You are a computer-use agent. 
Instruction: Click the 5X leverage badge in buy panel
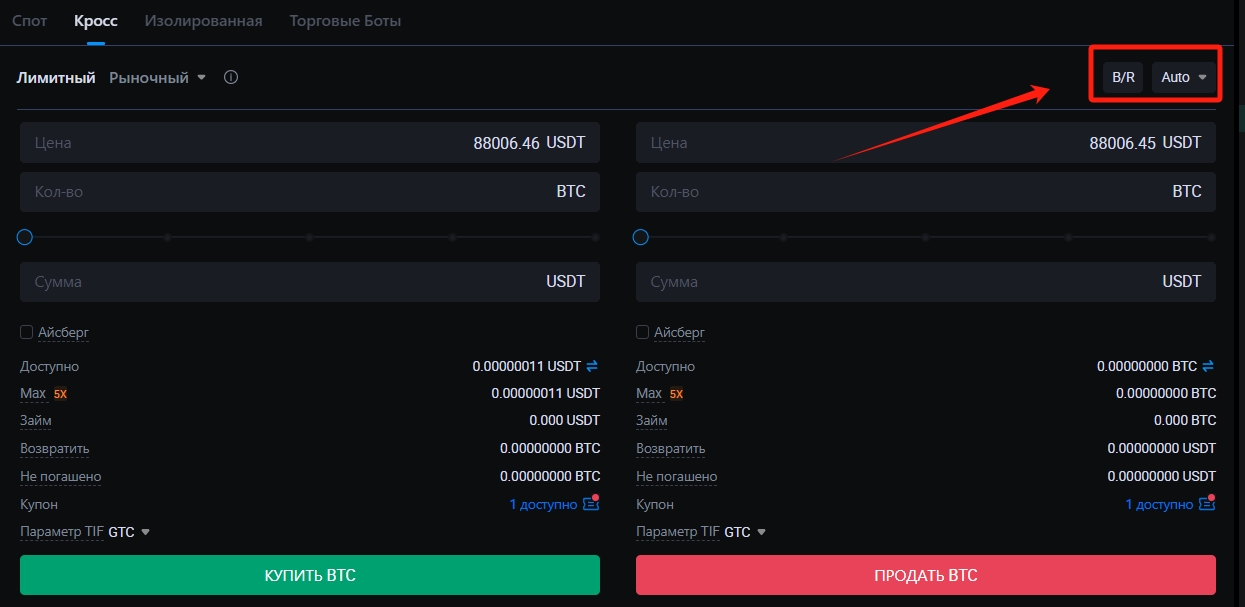pos(61,394)
